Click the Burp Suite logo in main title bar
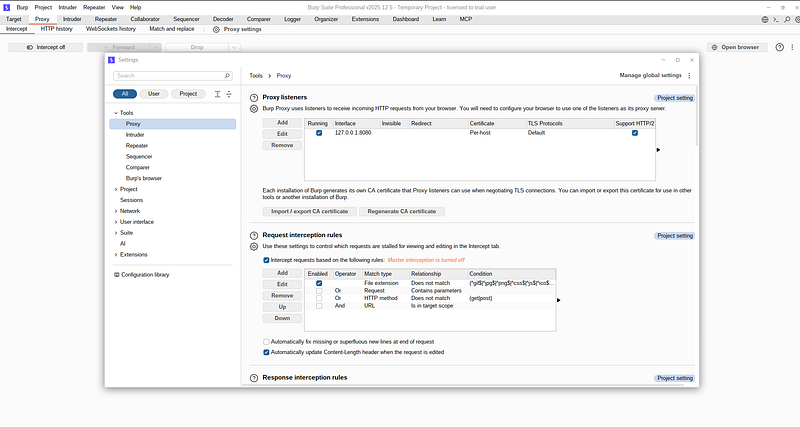Image resolution: width=800 pixels, height=427 pixels. [6, 7]
